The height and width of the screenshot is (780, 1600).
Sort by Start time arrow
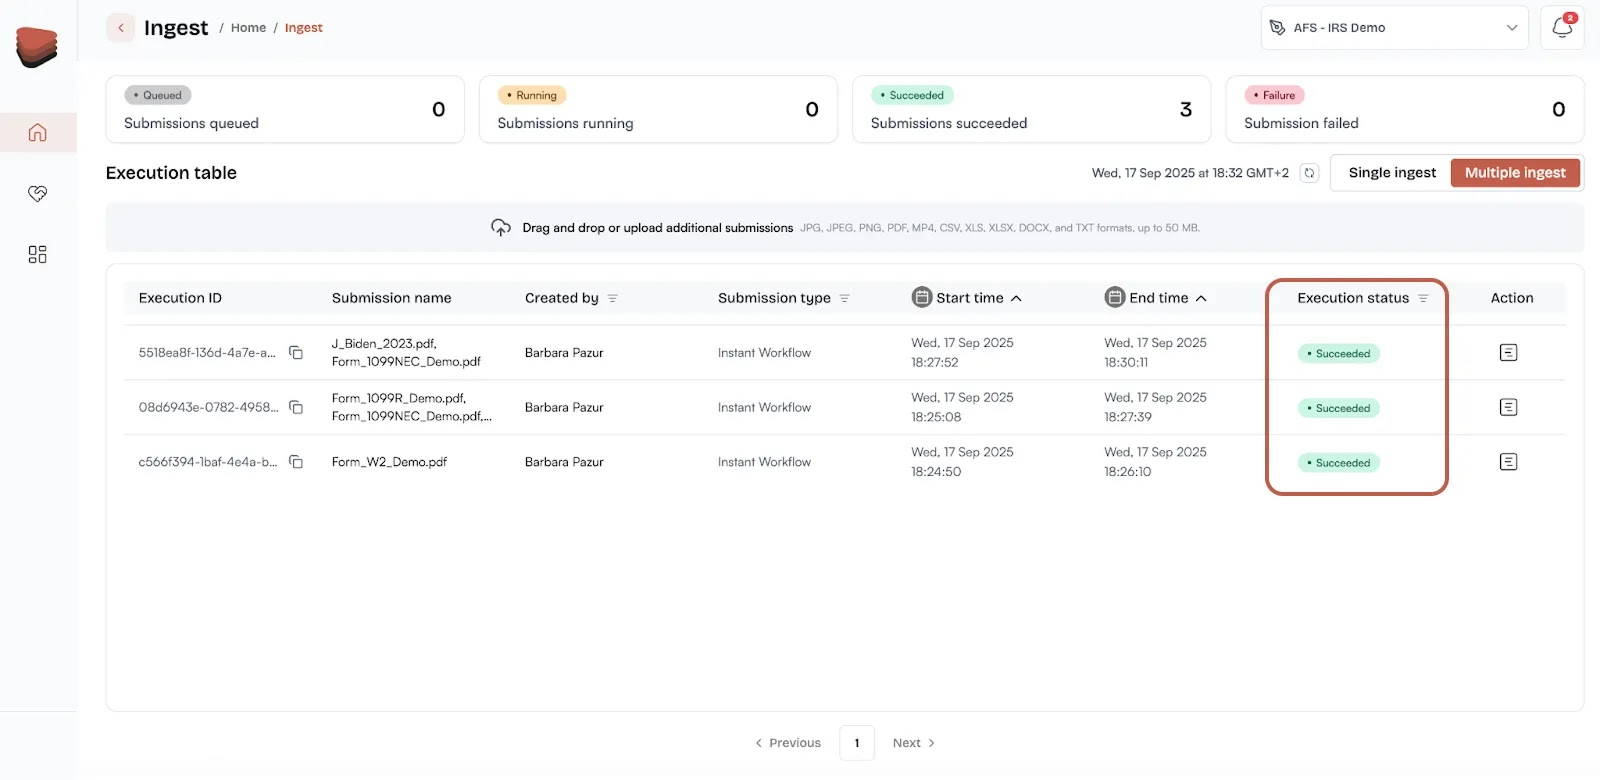pos(1016,298)
